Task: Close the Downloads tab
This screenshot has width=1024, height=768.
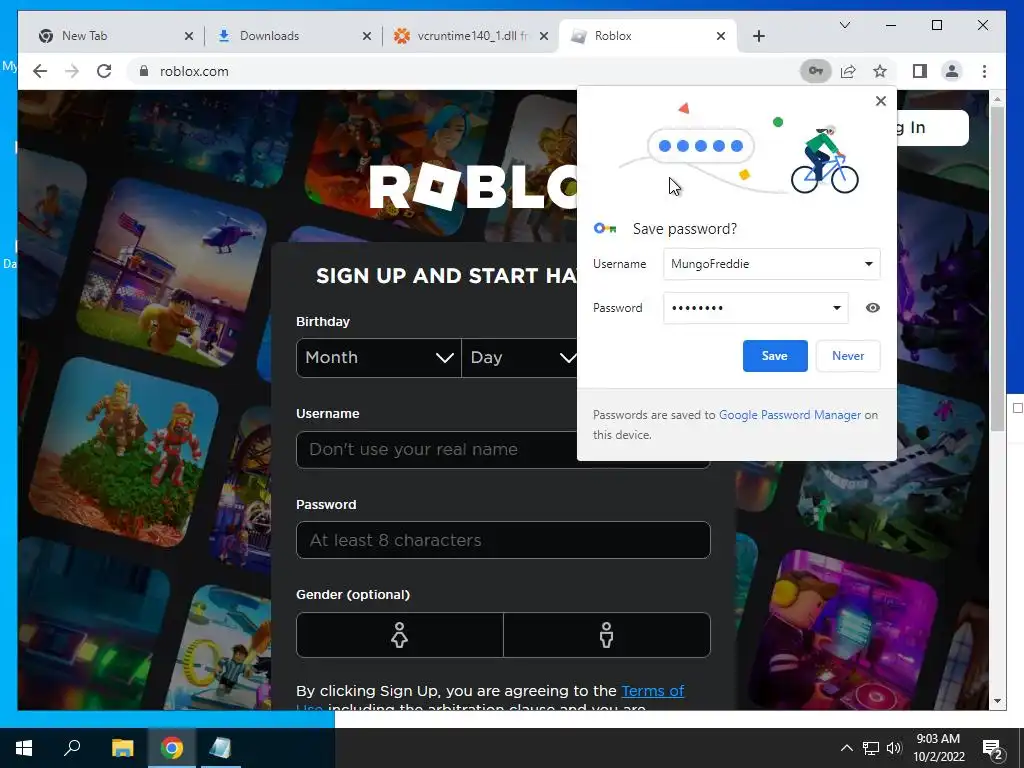Action: pyautogui.click(x=367, y=36)
